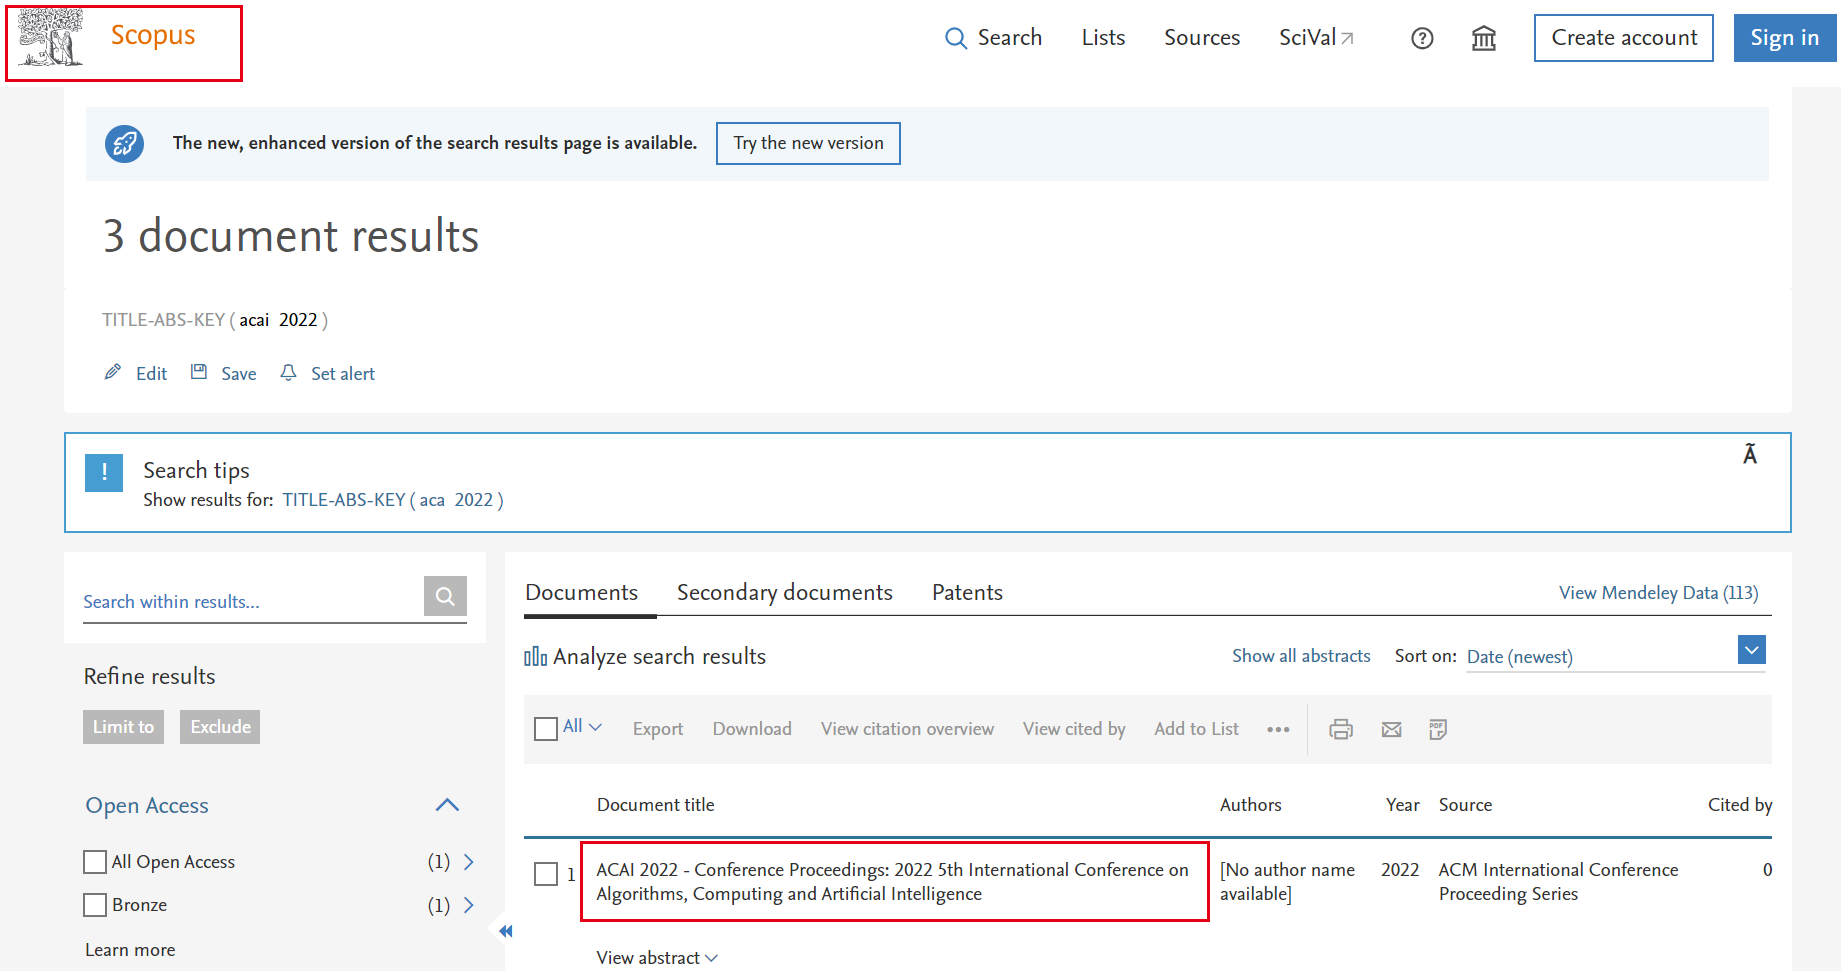Screen dimensions: 1841x971
Task: Click the email envelope icon
Action: pyautogui.click(x=1391, y=729)
